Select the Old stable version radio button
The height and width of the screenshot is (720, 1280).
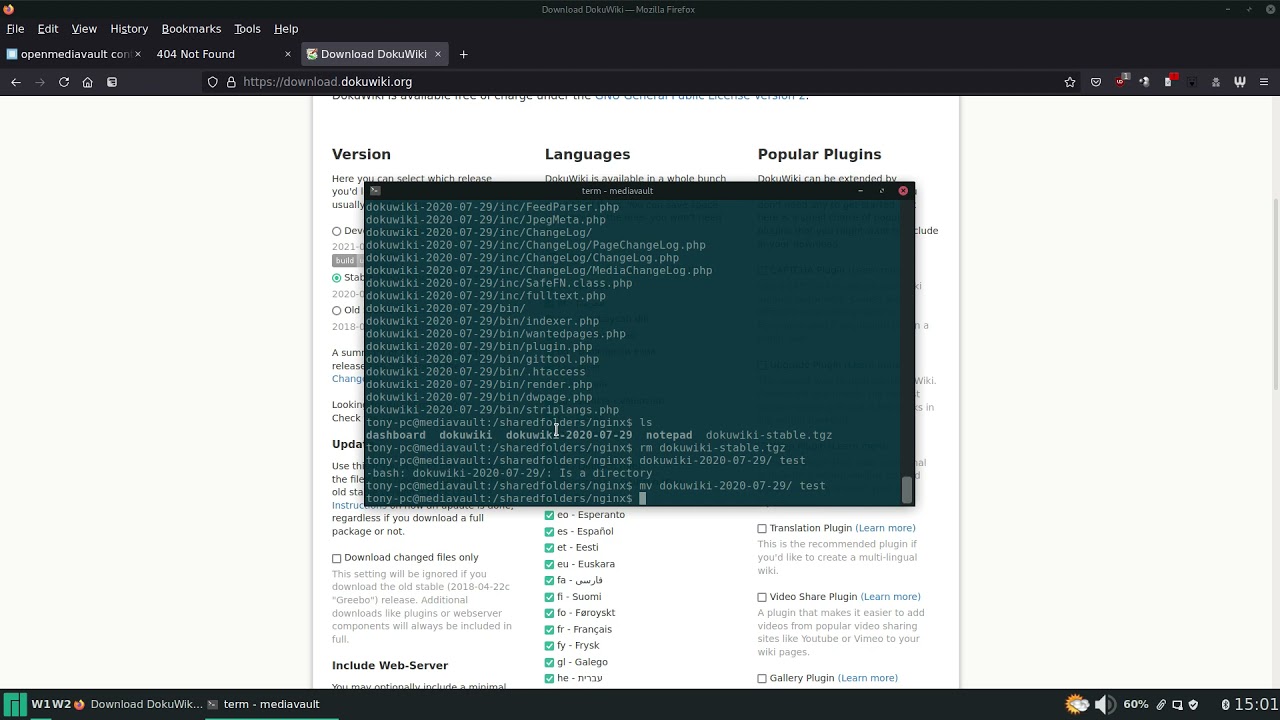coord(337,310)
